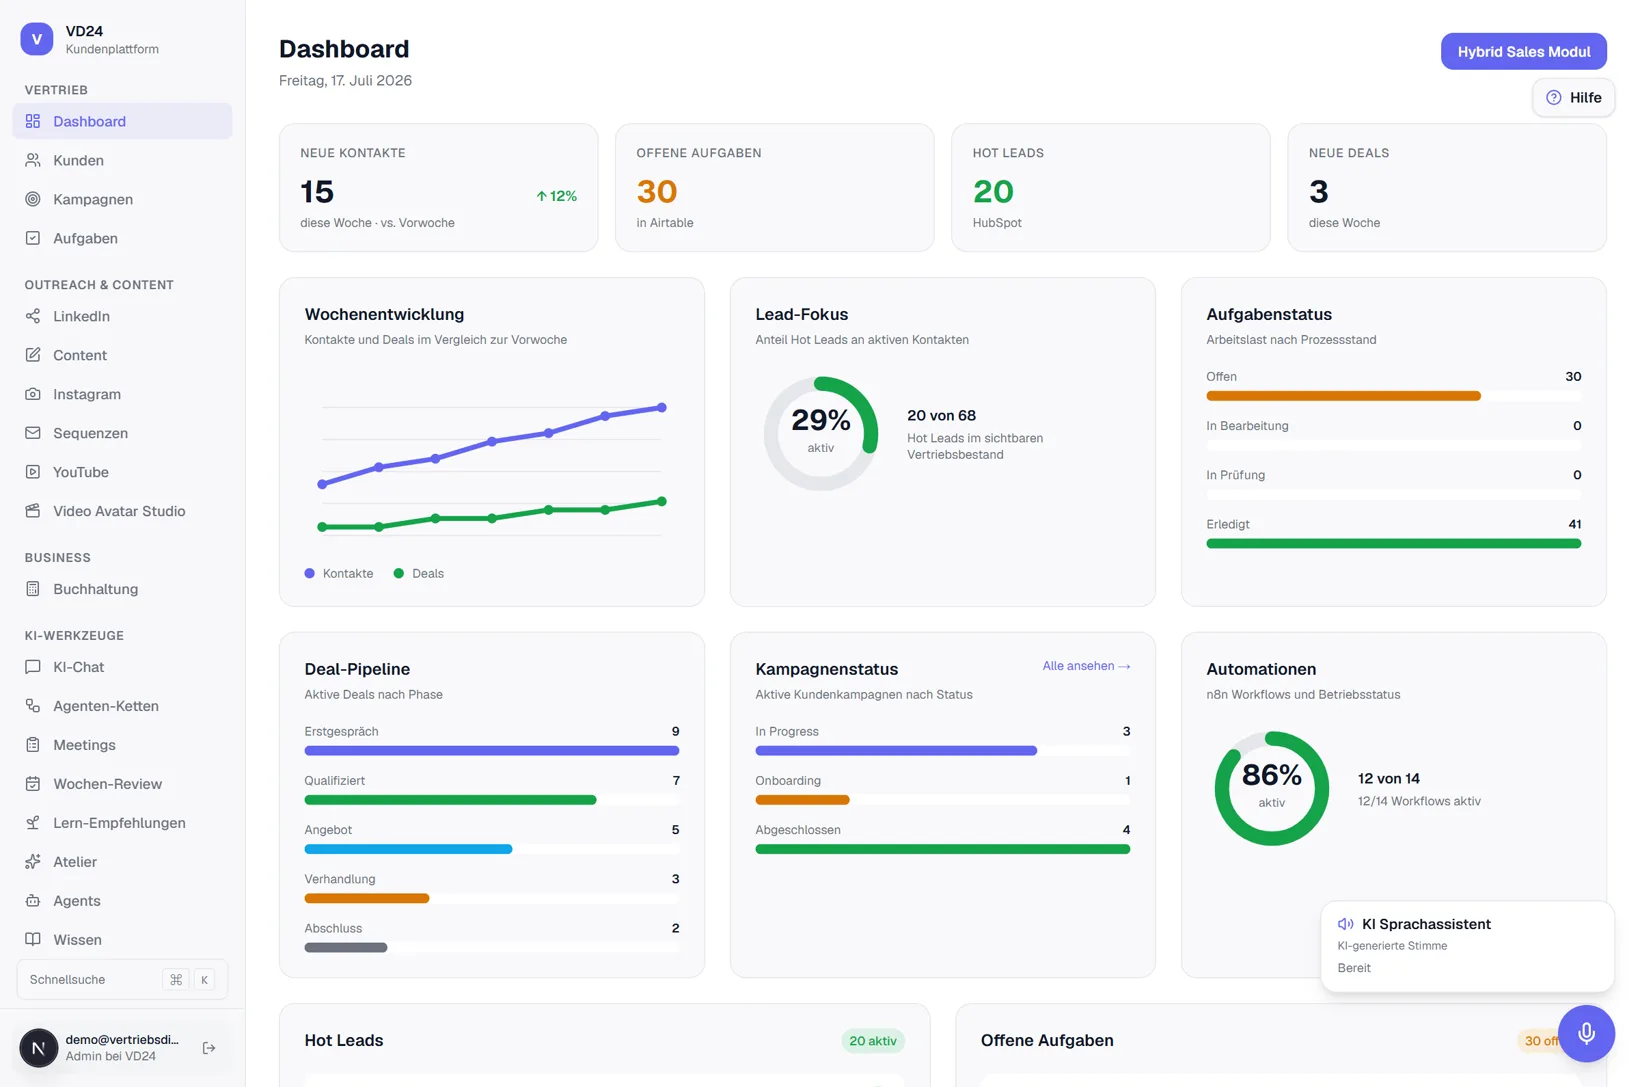
Task: Click the Kunden people icon
Action: point(33,160)
